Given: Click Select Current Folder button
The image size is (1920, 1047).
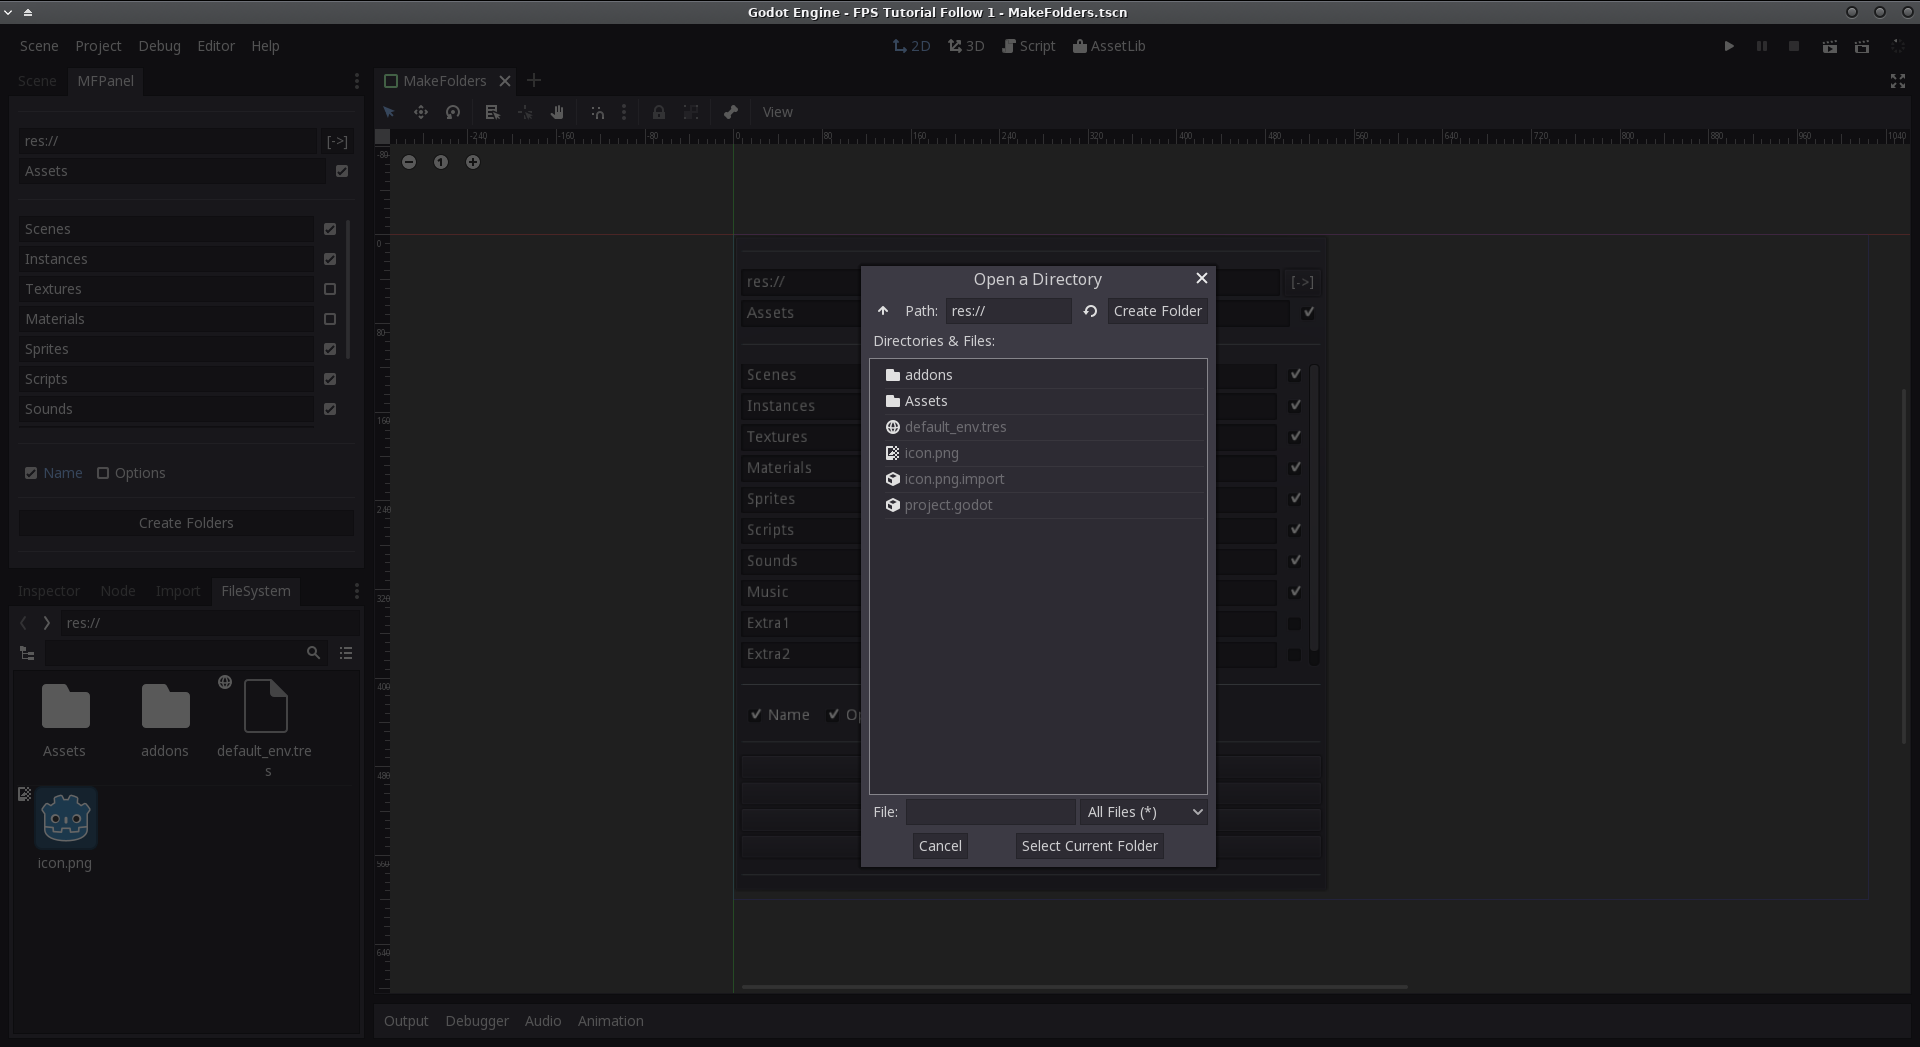Looking at the screenshot, I should (x=1089, y=846).
